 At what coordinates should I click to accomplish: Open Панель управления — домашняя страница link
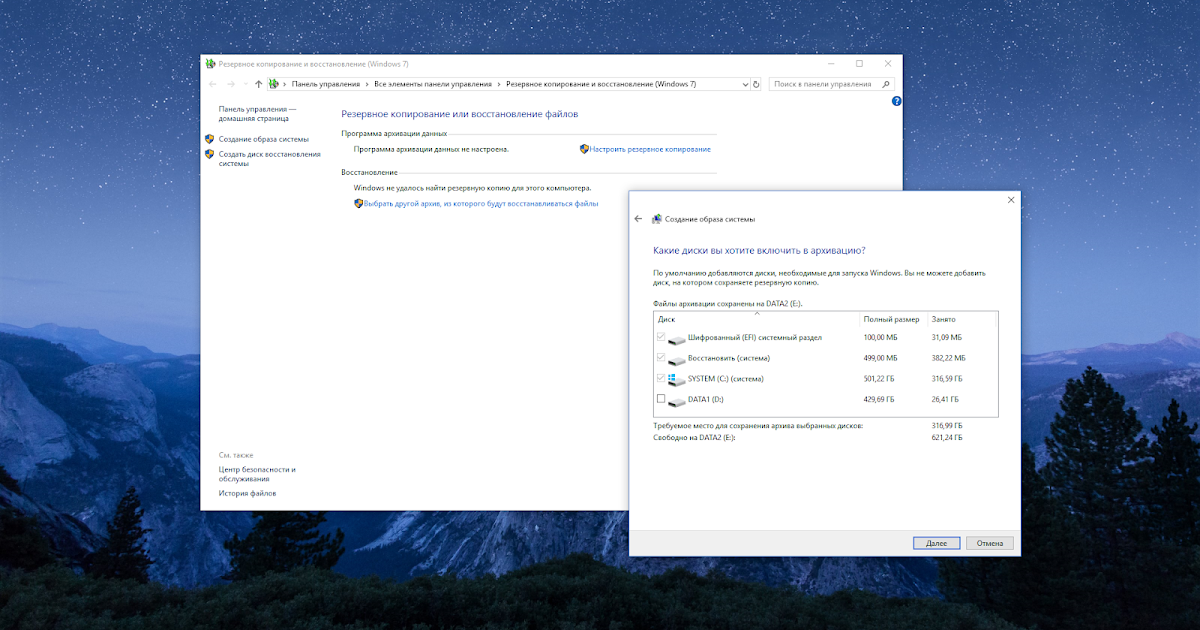click(258, 113)
